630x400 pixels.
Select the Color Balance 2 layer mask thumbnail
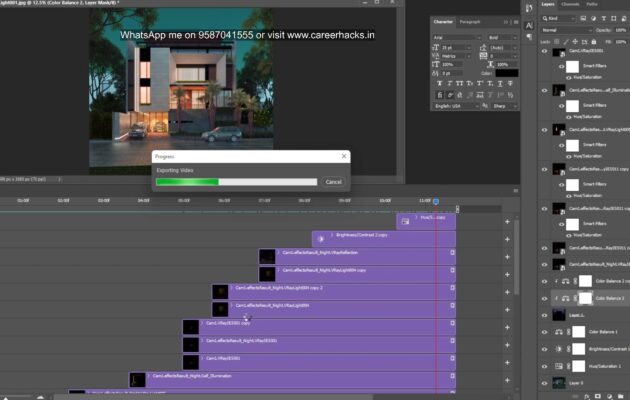[x=587, y=298]
